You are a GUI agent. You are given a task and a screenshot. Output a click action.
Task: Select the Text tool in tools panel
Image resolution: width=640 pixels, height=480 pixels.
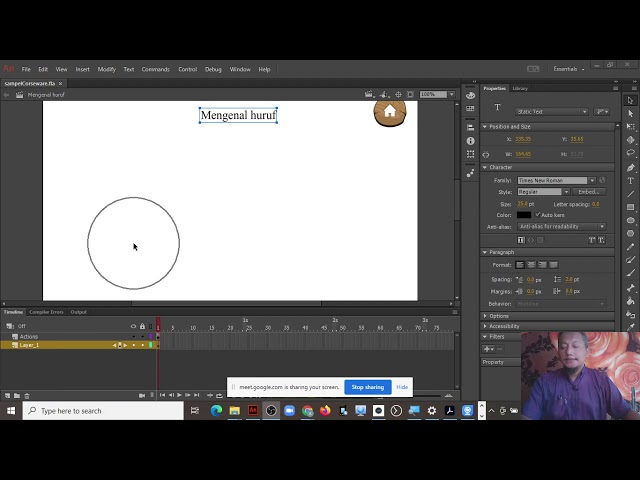coord(630,180)
